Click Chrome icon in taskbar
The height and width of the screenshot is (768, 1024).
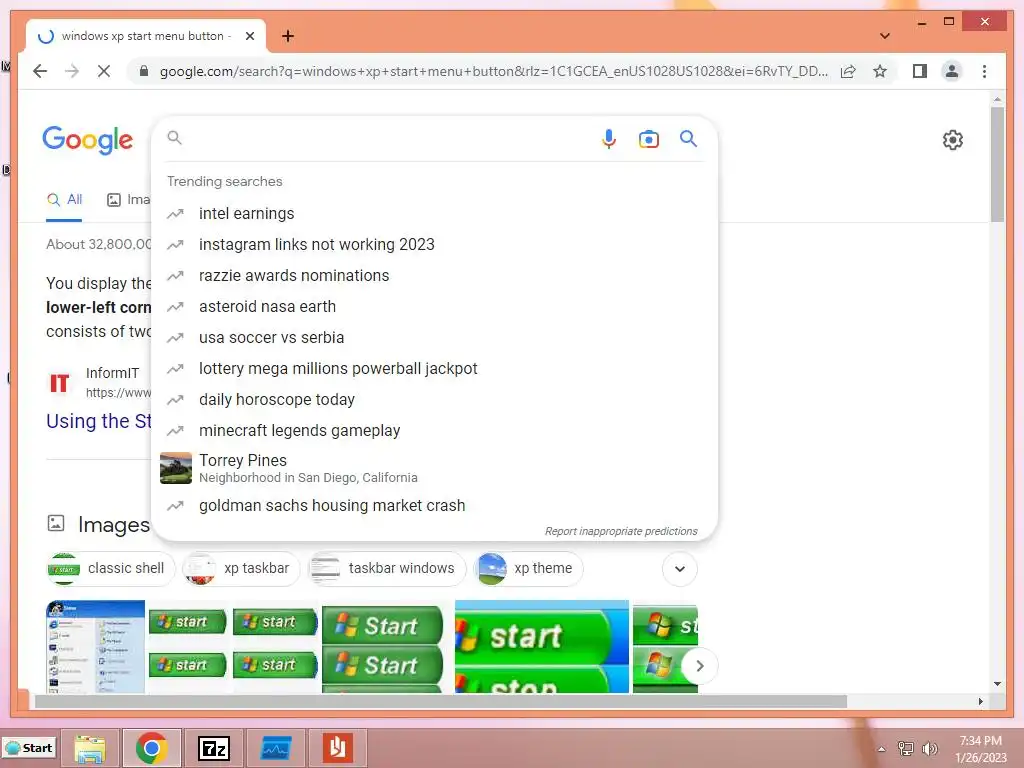152,748
